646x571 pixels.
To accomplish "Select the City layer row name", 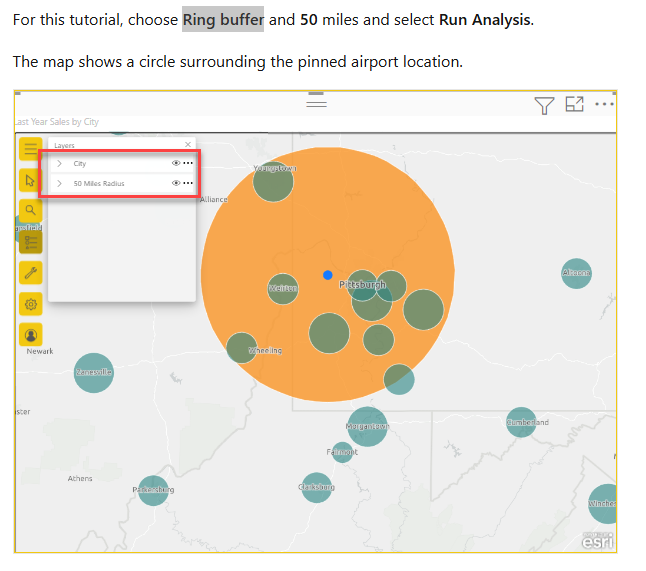I will click(x=80, y=164).
